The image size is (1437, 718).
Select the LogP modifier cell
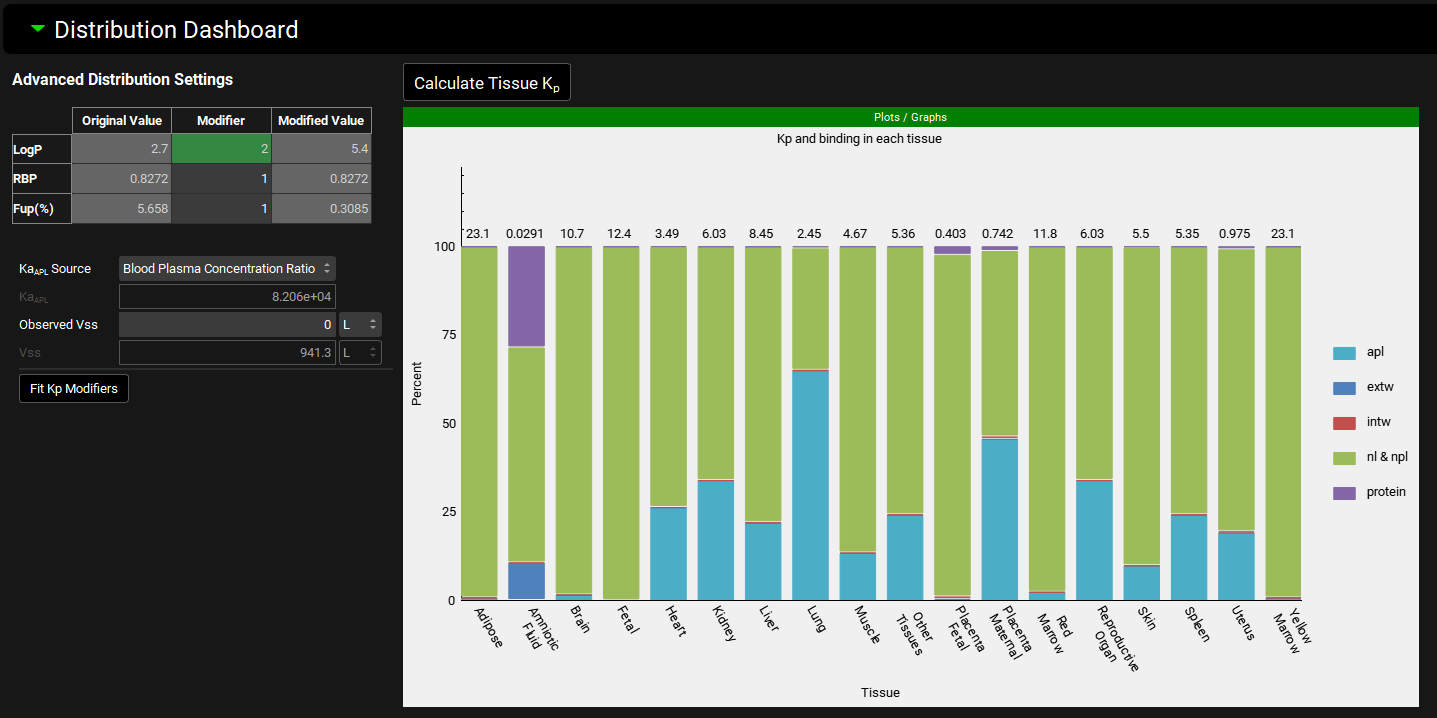tap(221, 149)
